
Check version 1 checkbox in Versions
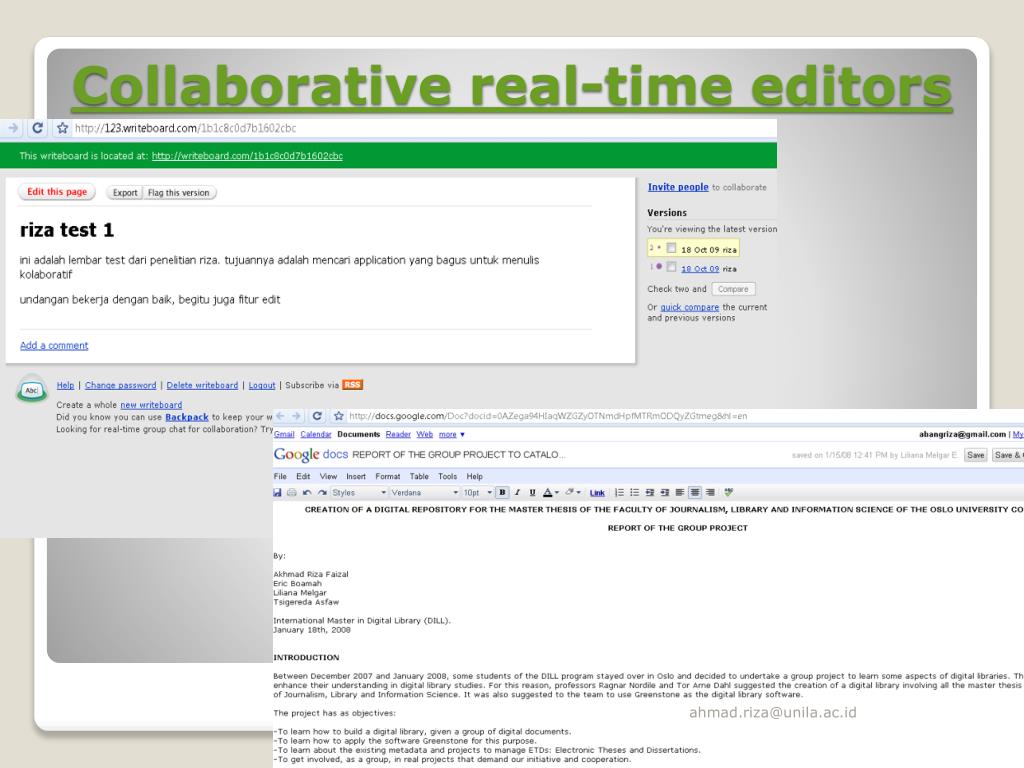[x=671, y=267]
